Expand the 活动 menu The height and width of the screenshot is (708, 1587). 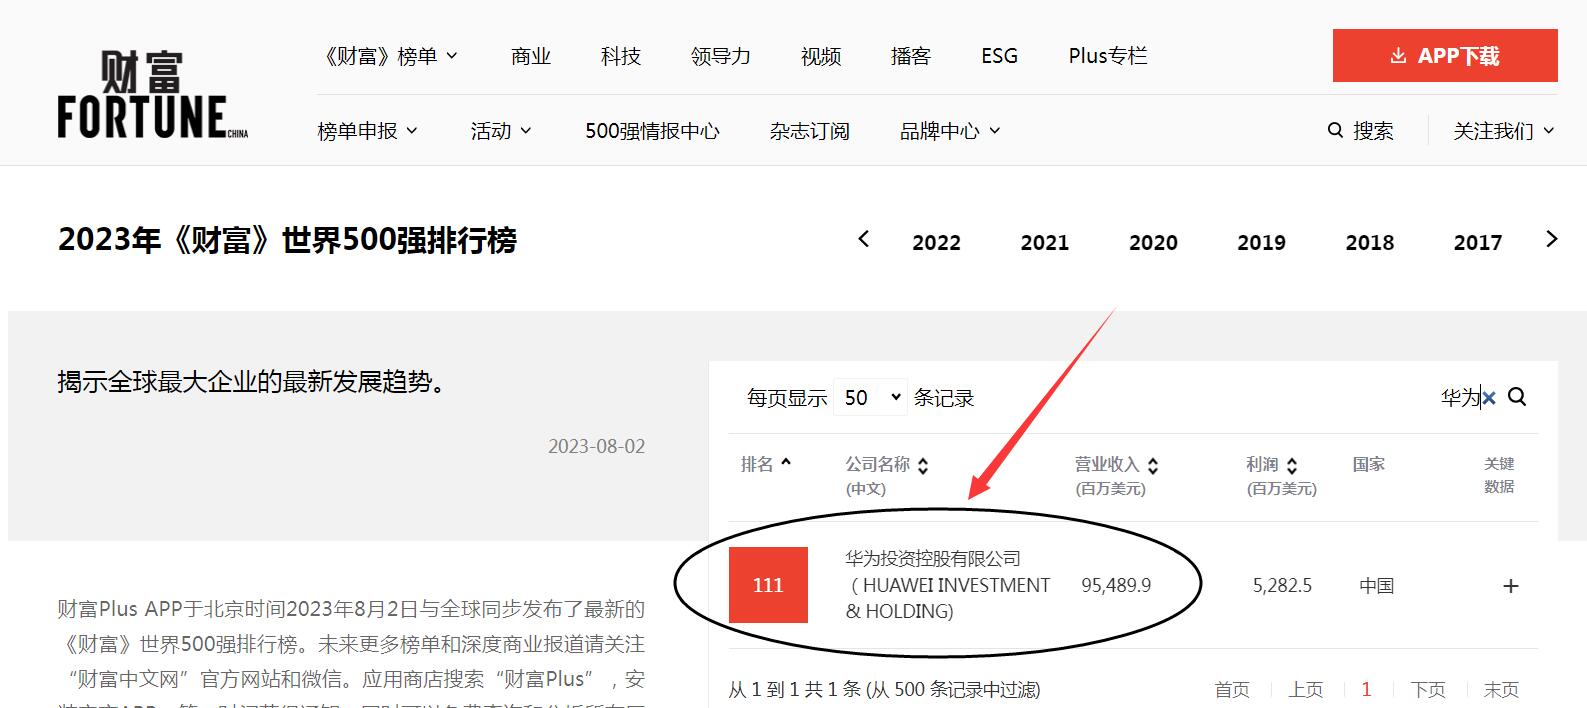(x=501, y=131)
